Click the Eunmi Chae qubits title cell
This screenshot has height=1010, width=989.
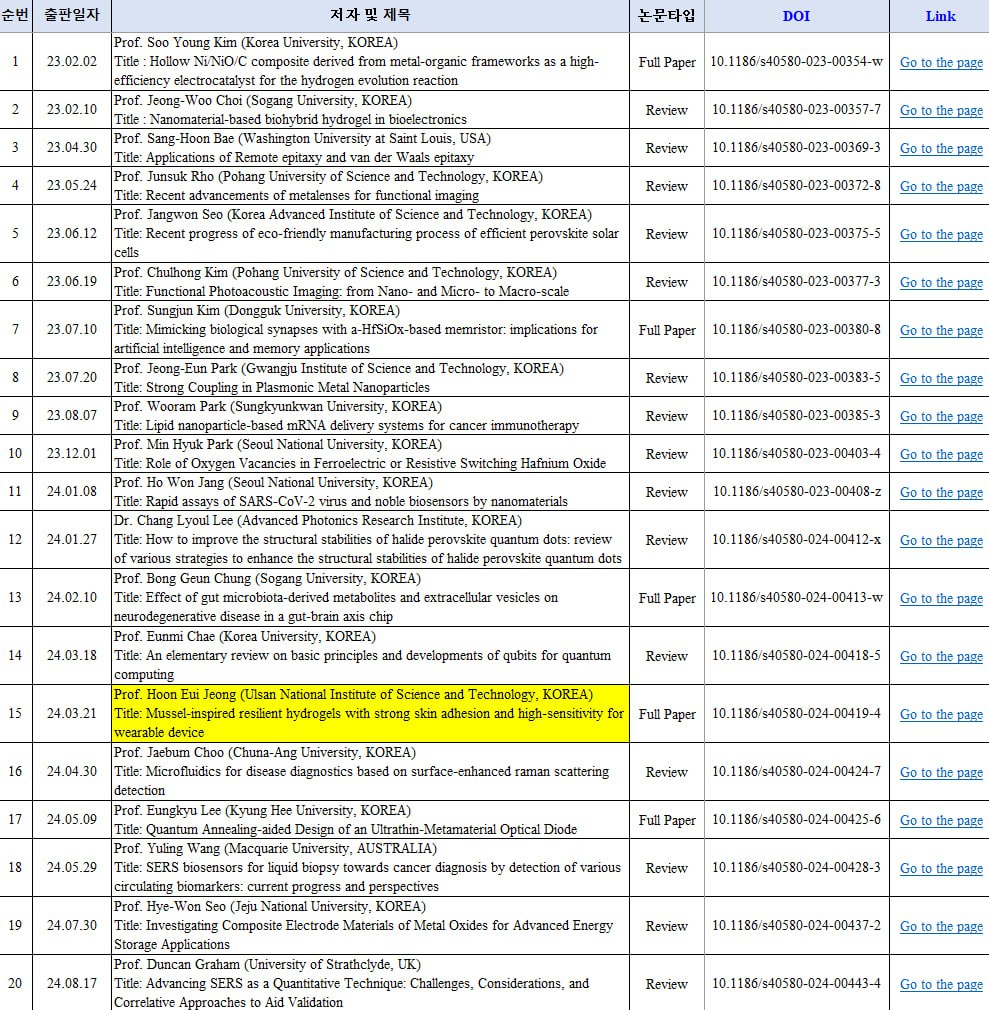[x=370, y=656]
